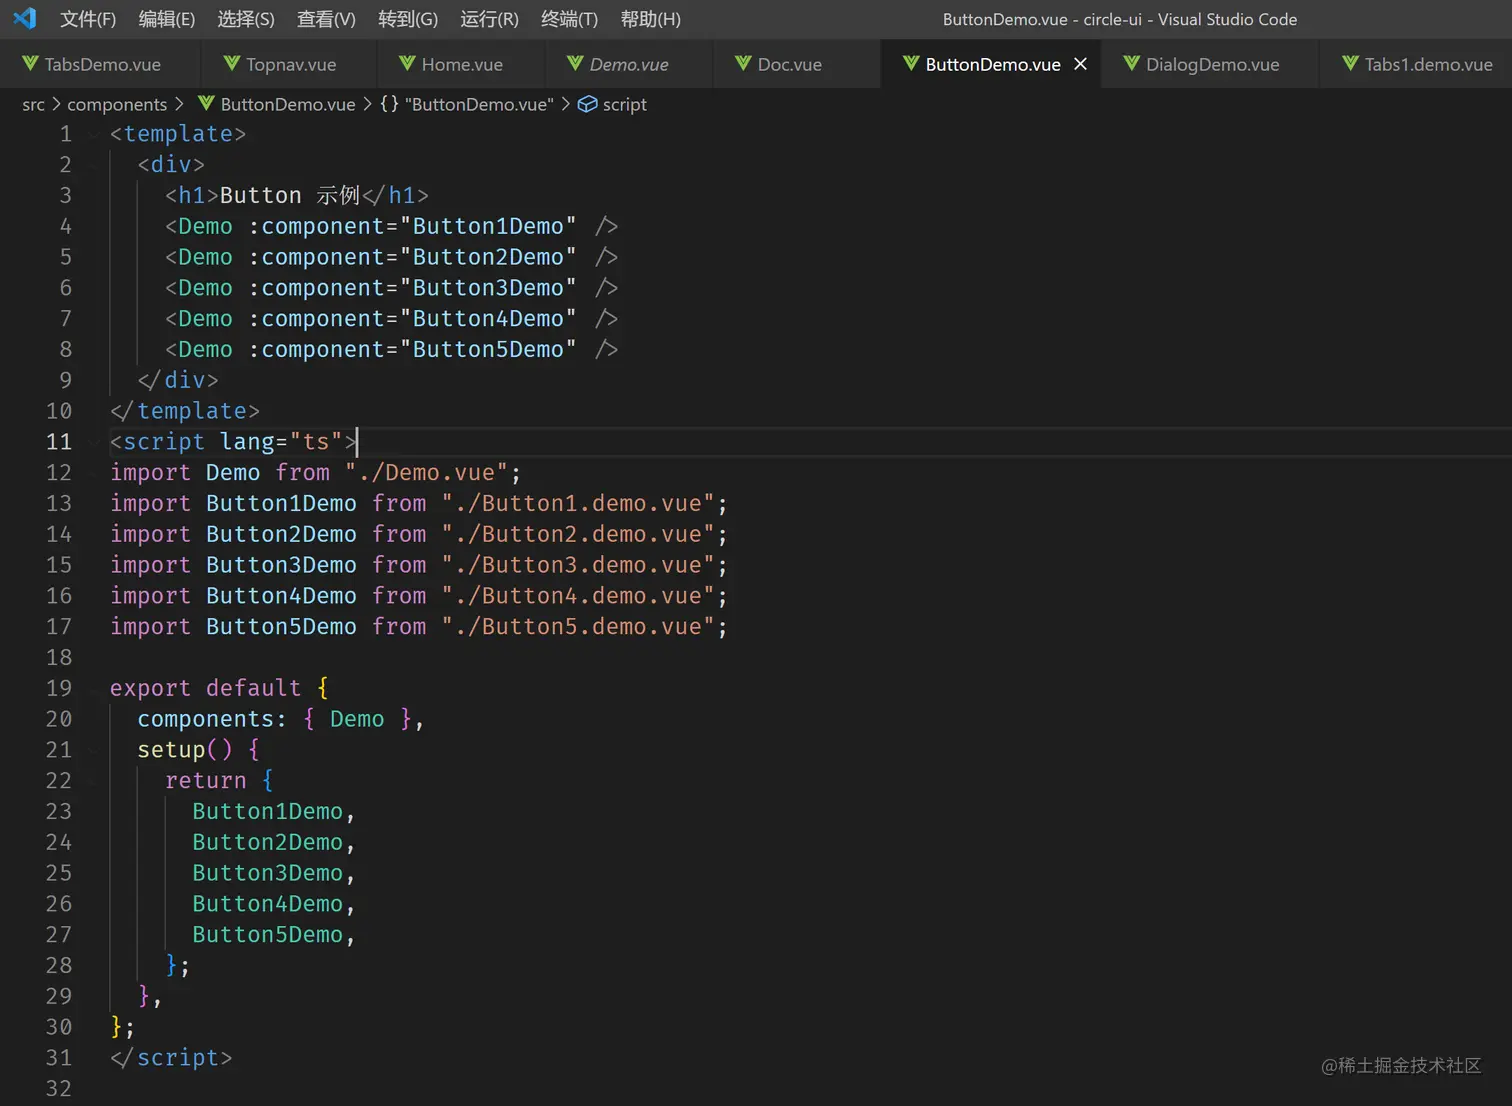Click Vue icon on Home.vue tab

click(x=406, y=64)
